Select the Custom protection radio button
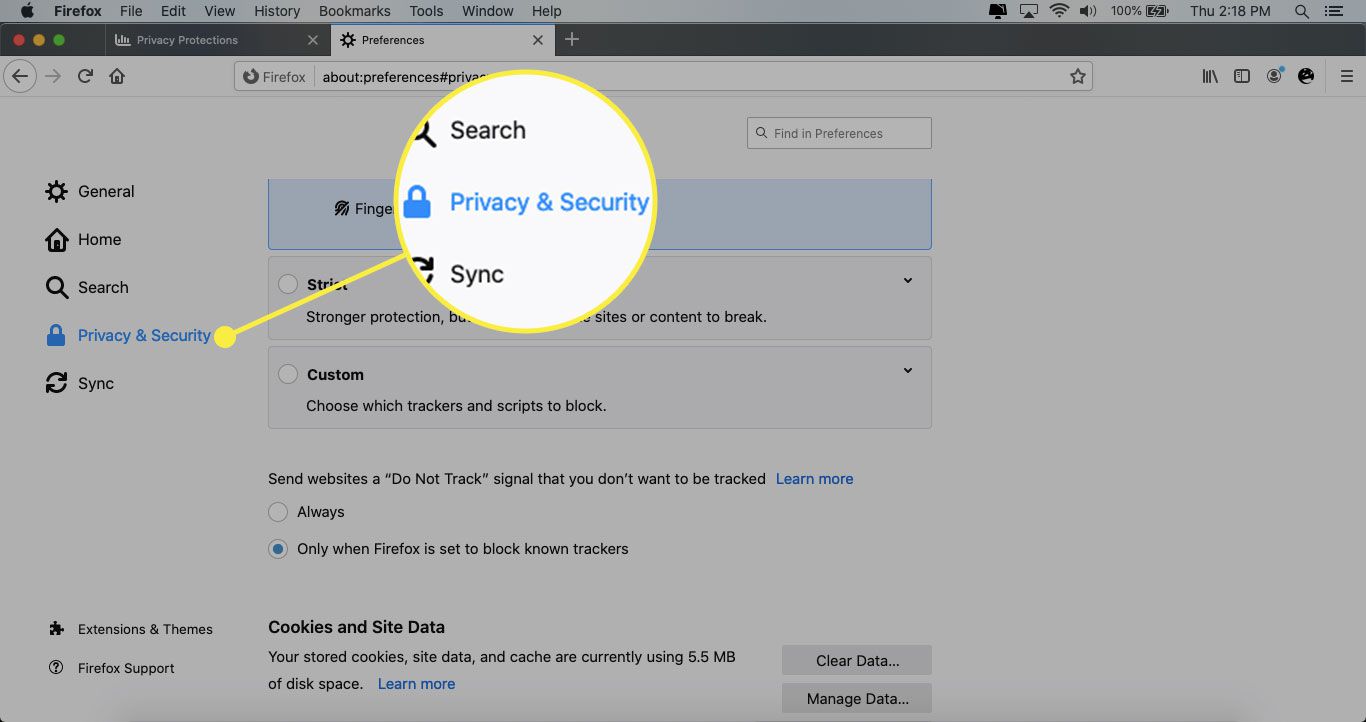 click(x=288, y=374)
